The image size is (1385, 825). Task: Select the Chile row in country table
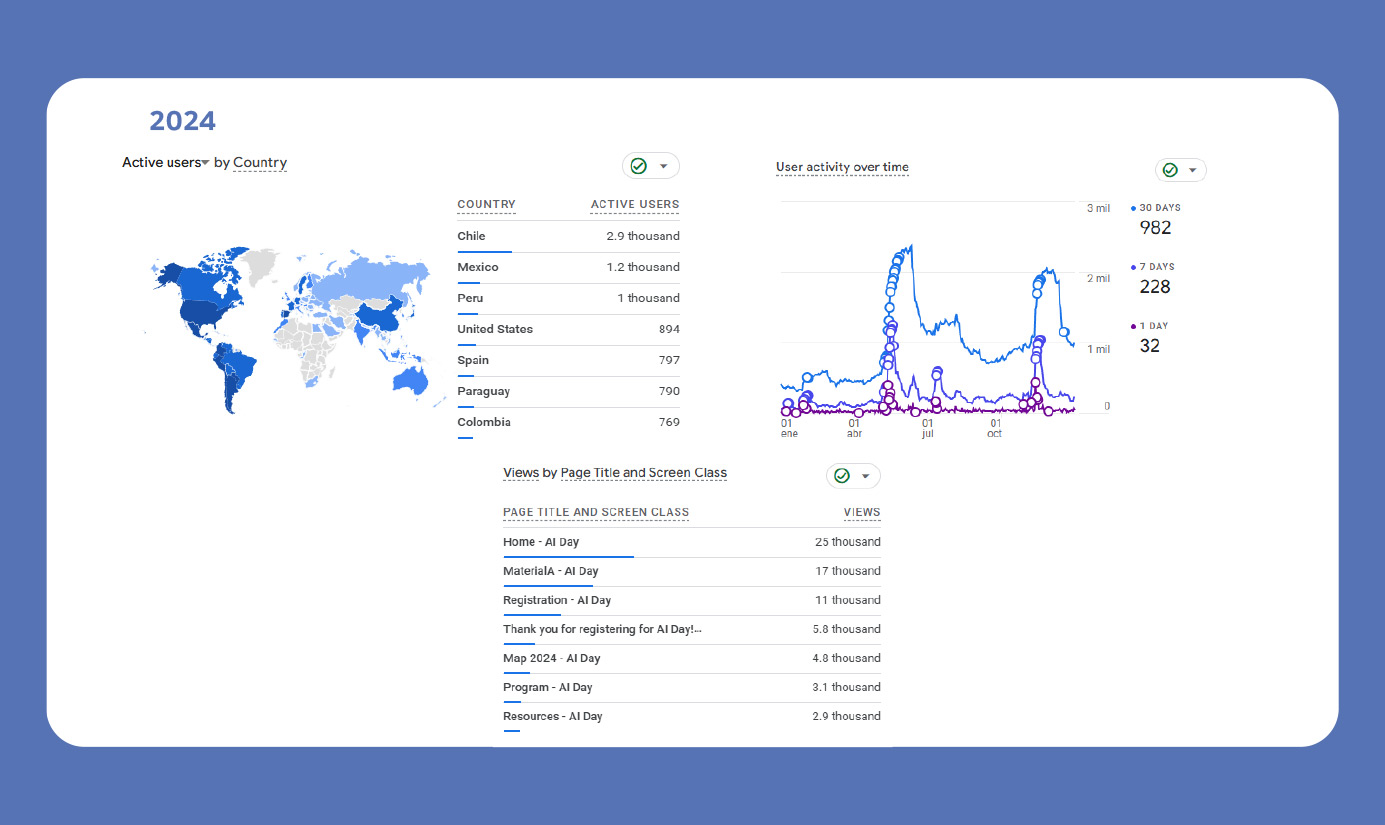point(568,236)
